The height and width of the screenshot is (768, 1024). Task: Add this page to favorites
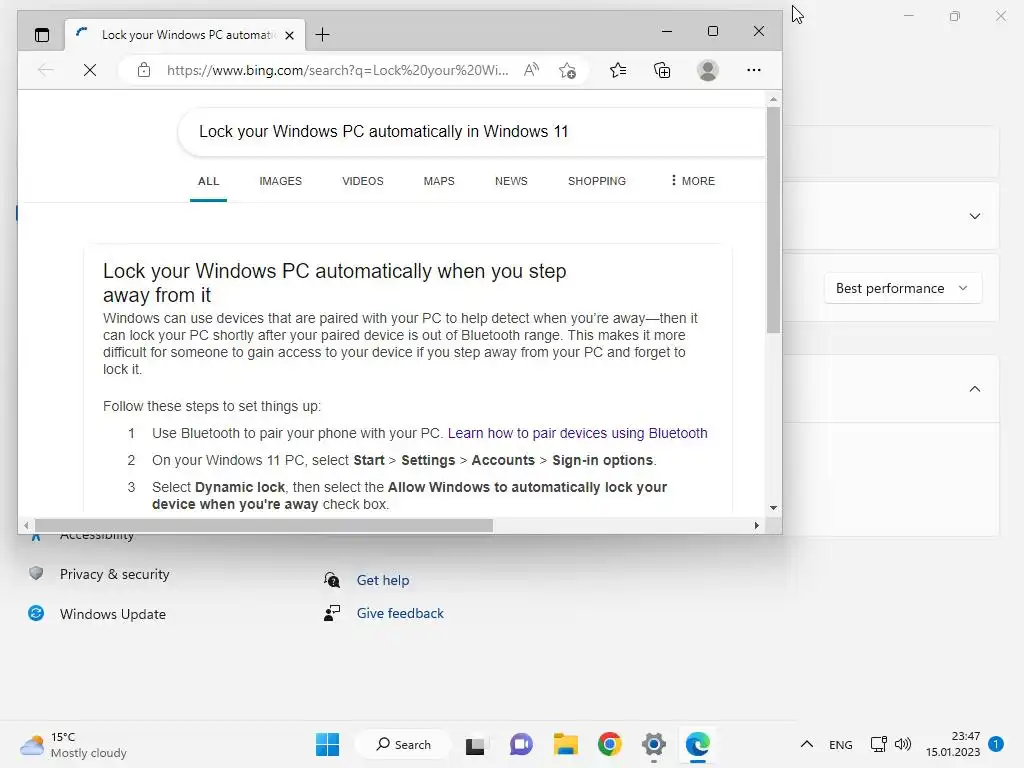pyautogui.click(x=568, y=70)
